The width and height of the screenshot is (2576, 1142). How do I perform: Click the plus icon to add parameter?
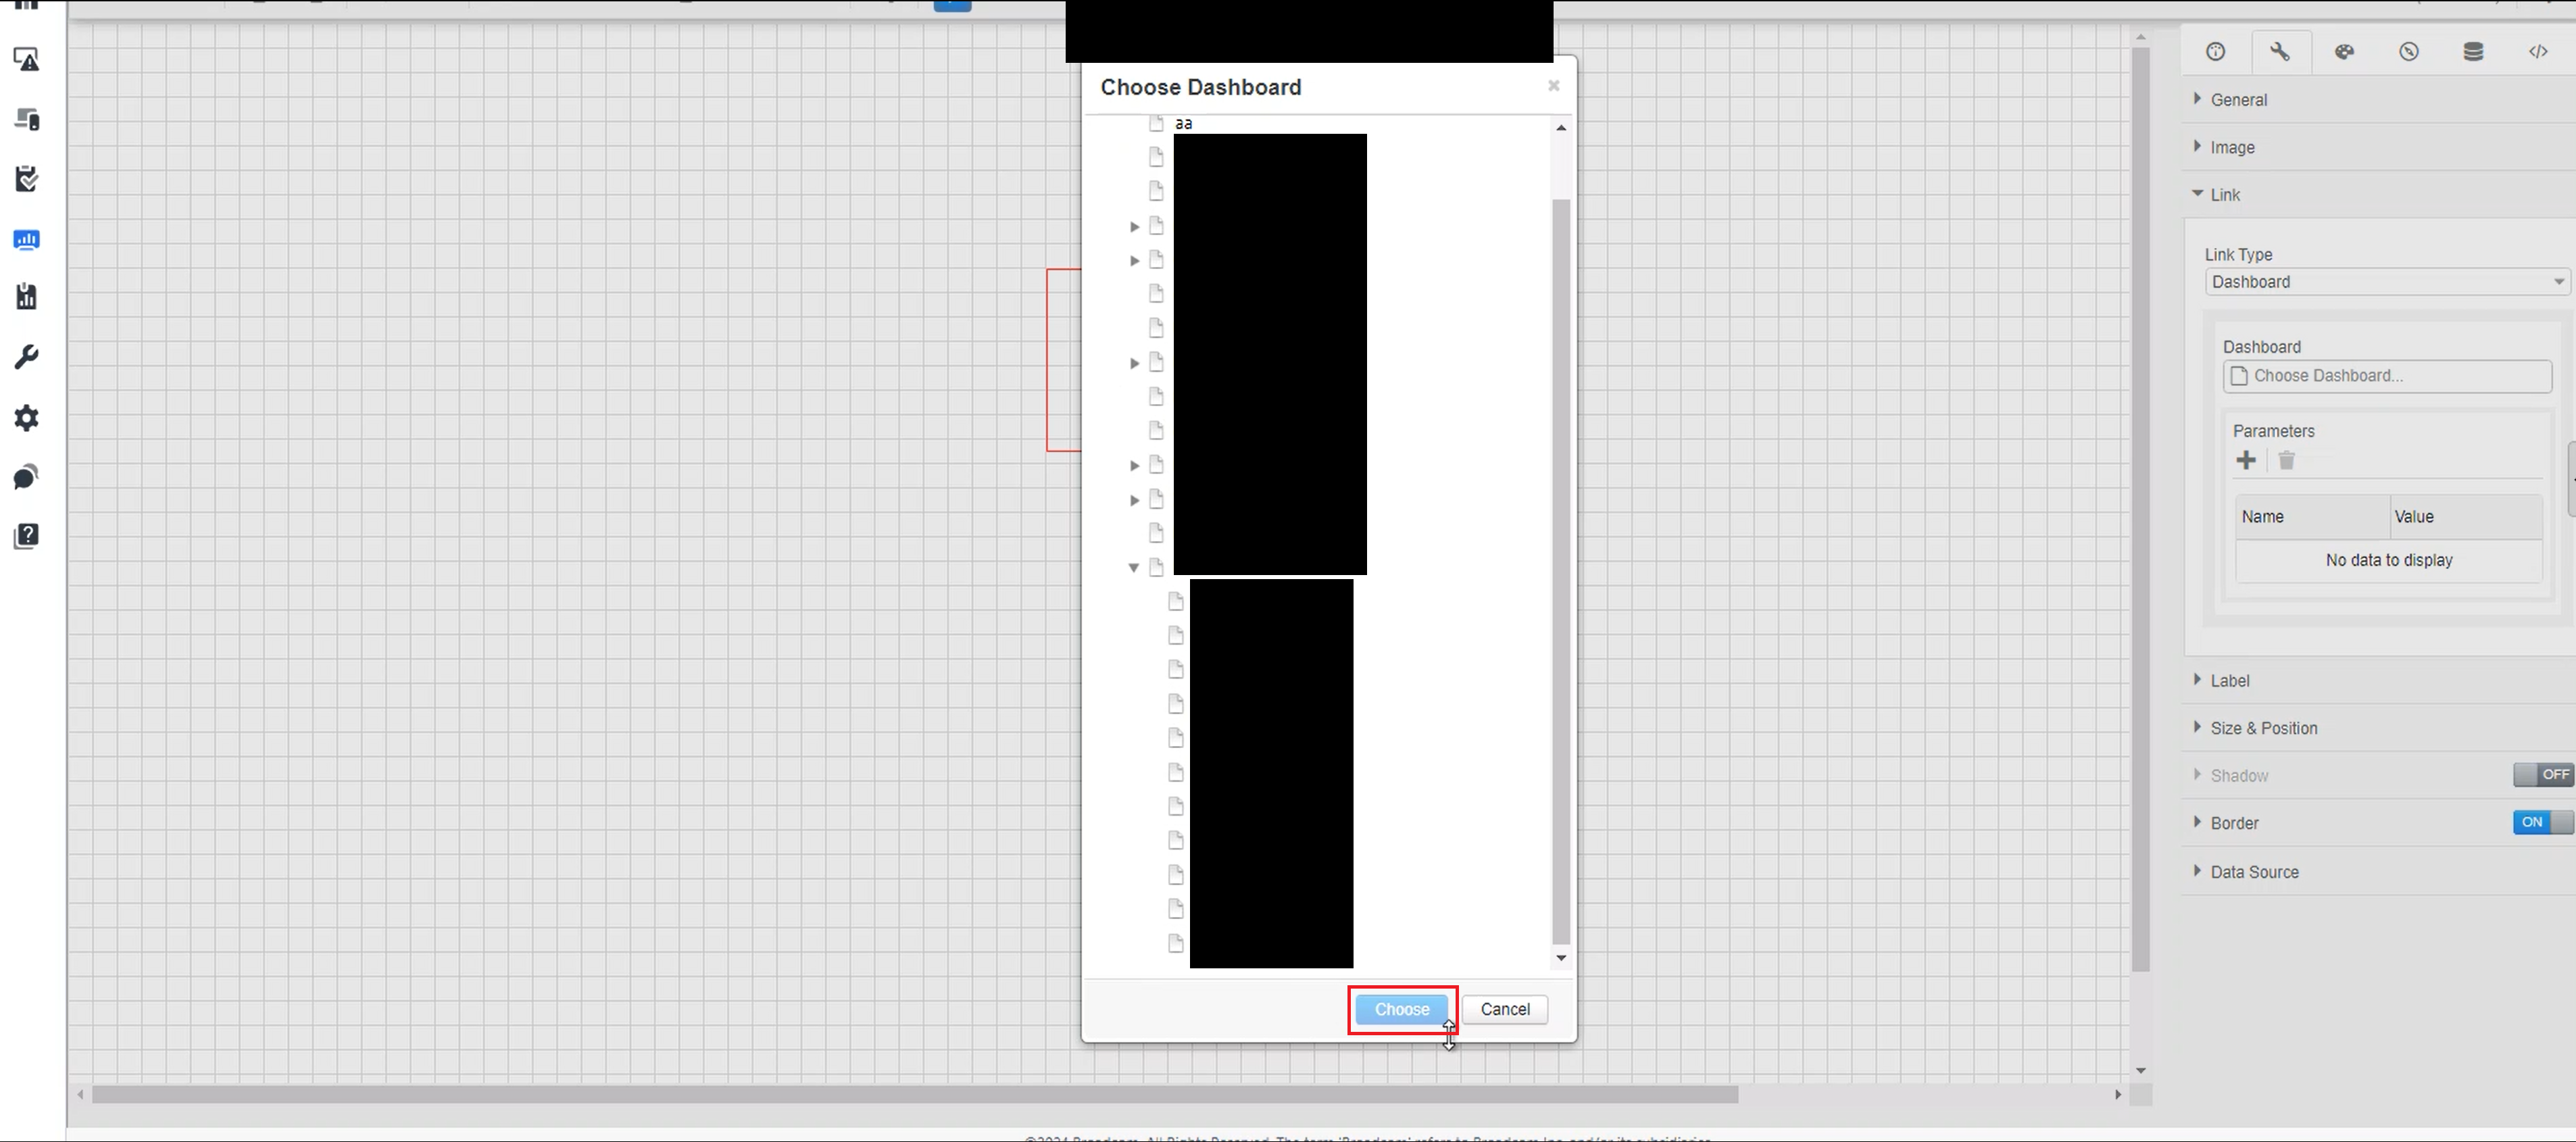pos(2246,460)
